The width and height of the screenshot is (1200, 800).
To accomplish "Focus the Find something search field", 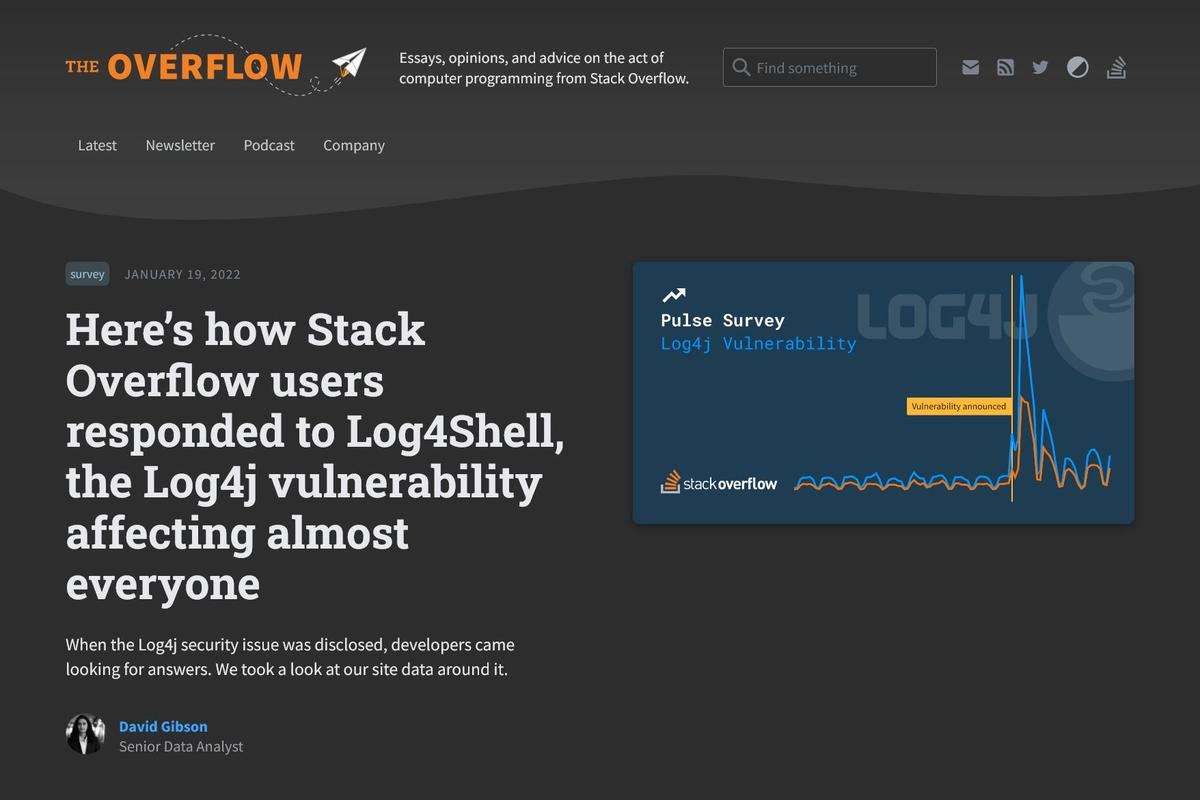I will (829, 67).
